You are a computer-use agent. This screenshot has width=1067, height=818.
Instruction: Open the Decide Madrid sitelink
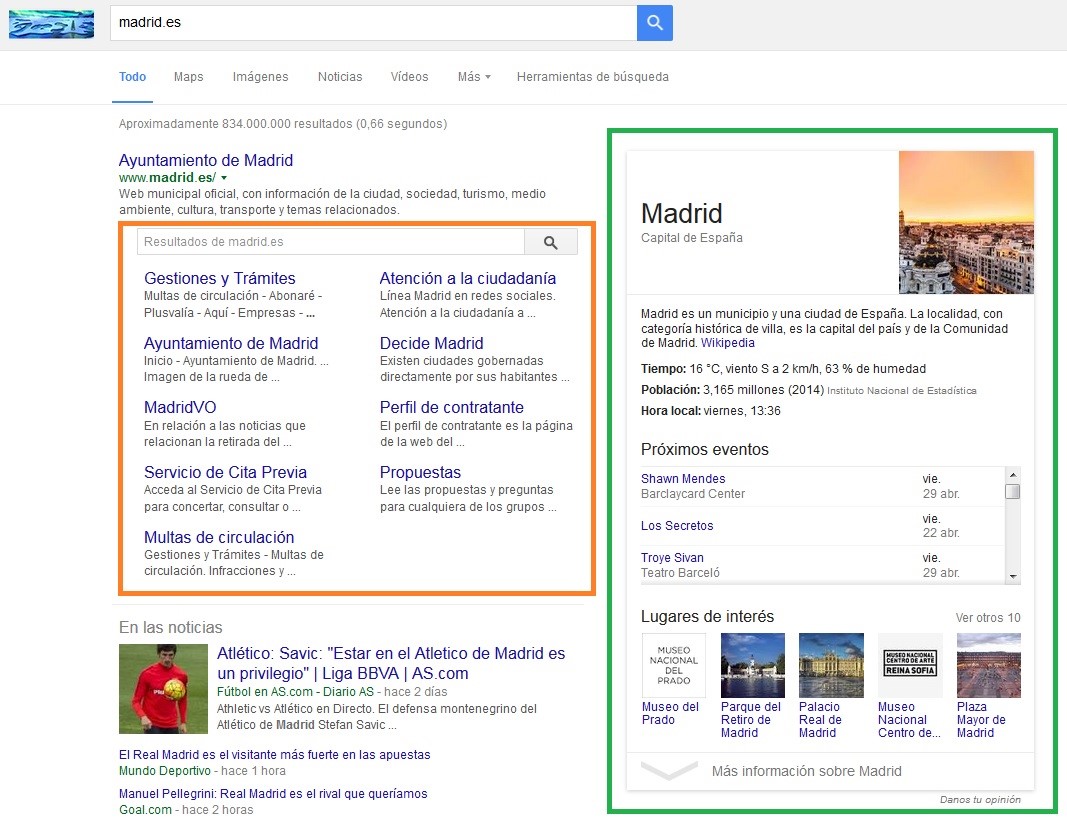431,343
